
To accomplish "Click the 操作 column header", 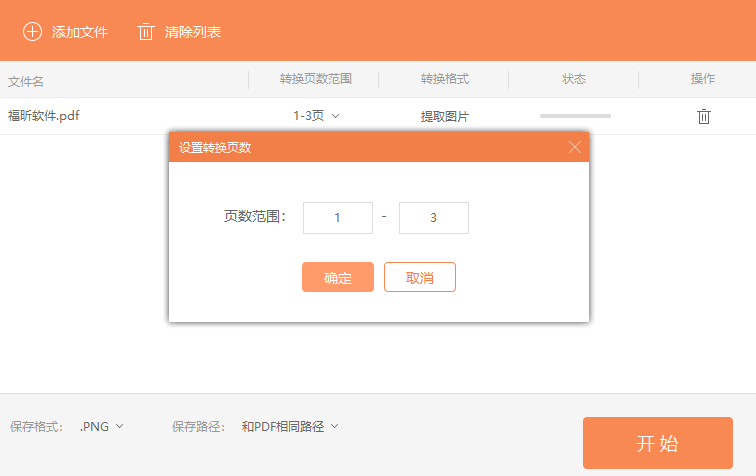I will tap(702, 79).
